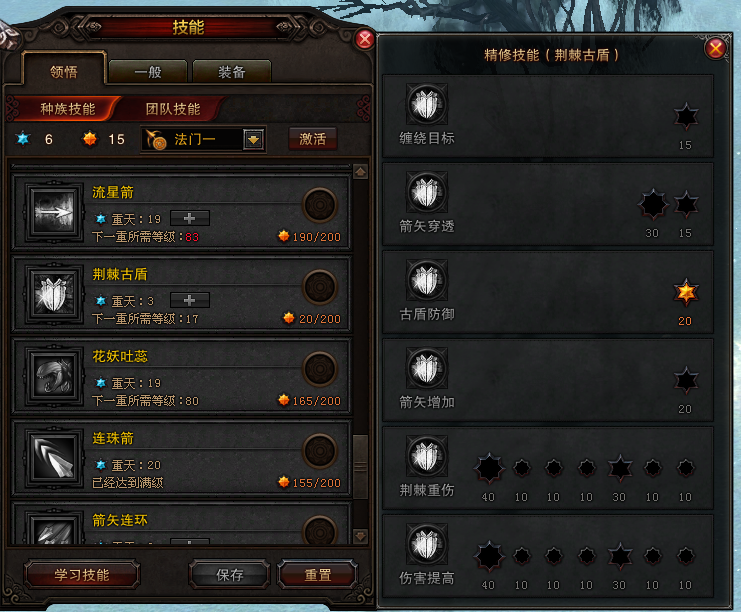Select the 流星箭 skill icon
The height and width of the screenshot is (612, 741).
pos(53,211)
